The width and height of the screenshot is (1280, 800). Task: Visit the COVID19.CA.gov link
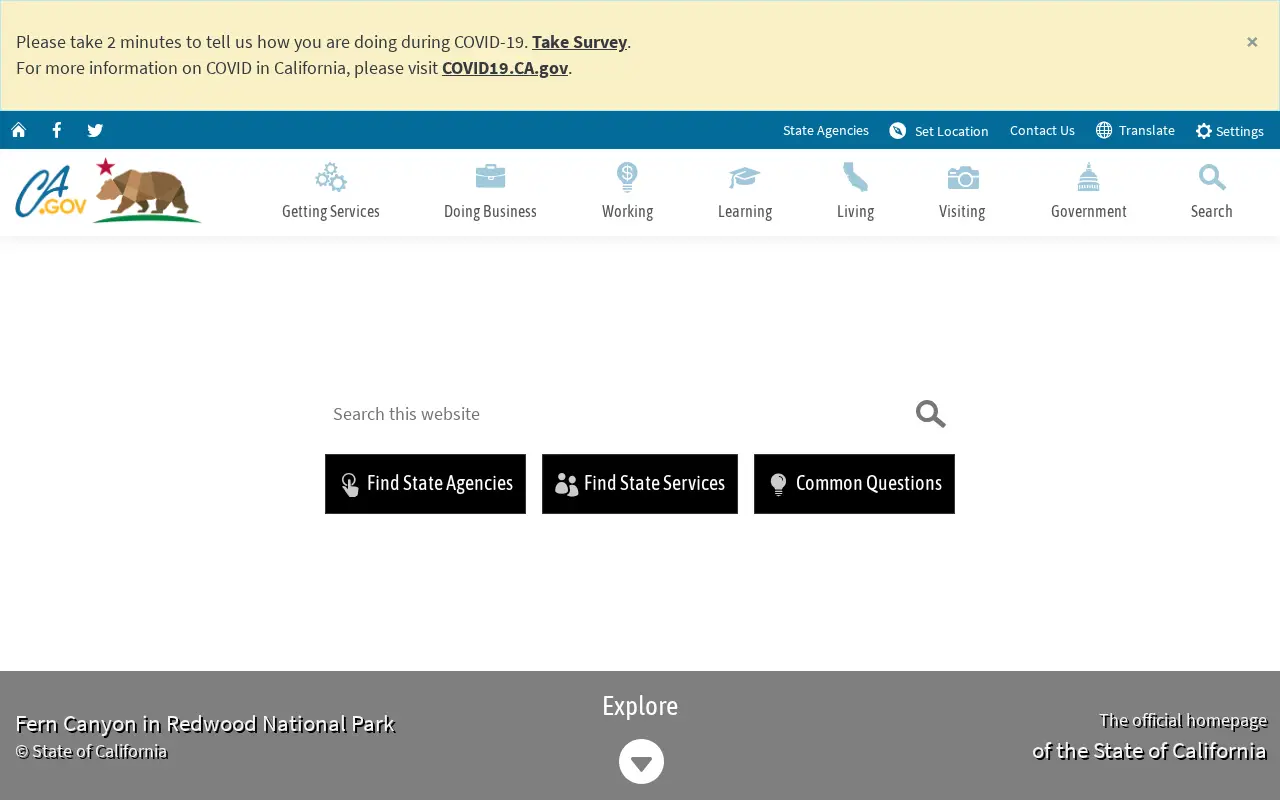(505, 68)
